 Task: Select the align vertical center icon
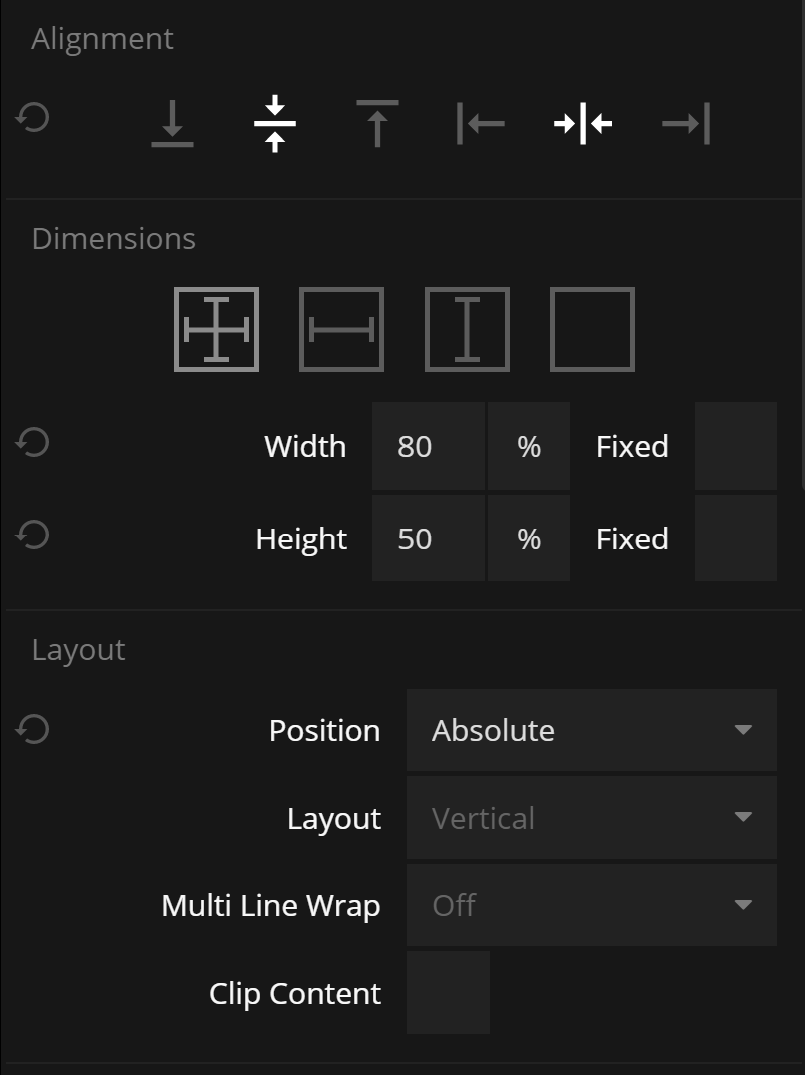[x=275, y=124]
